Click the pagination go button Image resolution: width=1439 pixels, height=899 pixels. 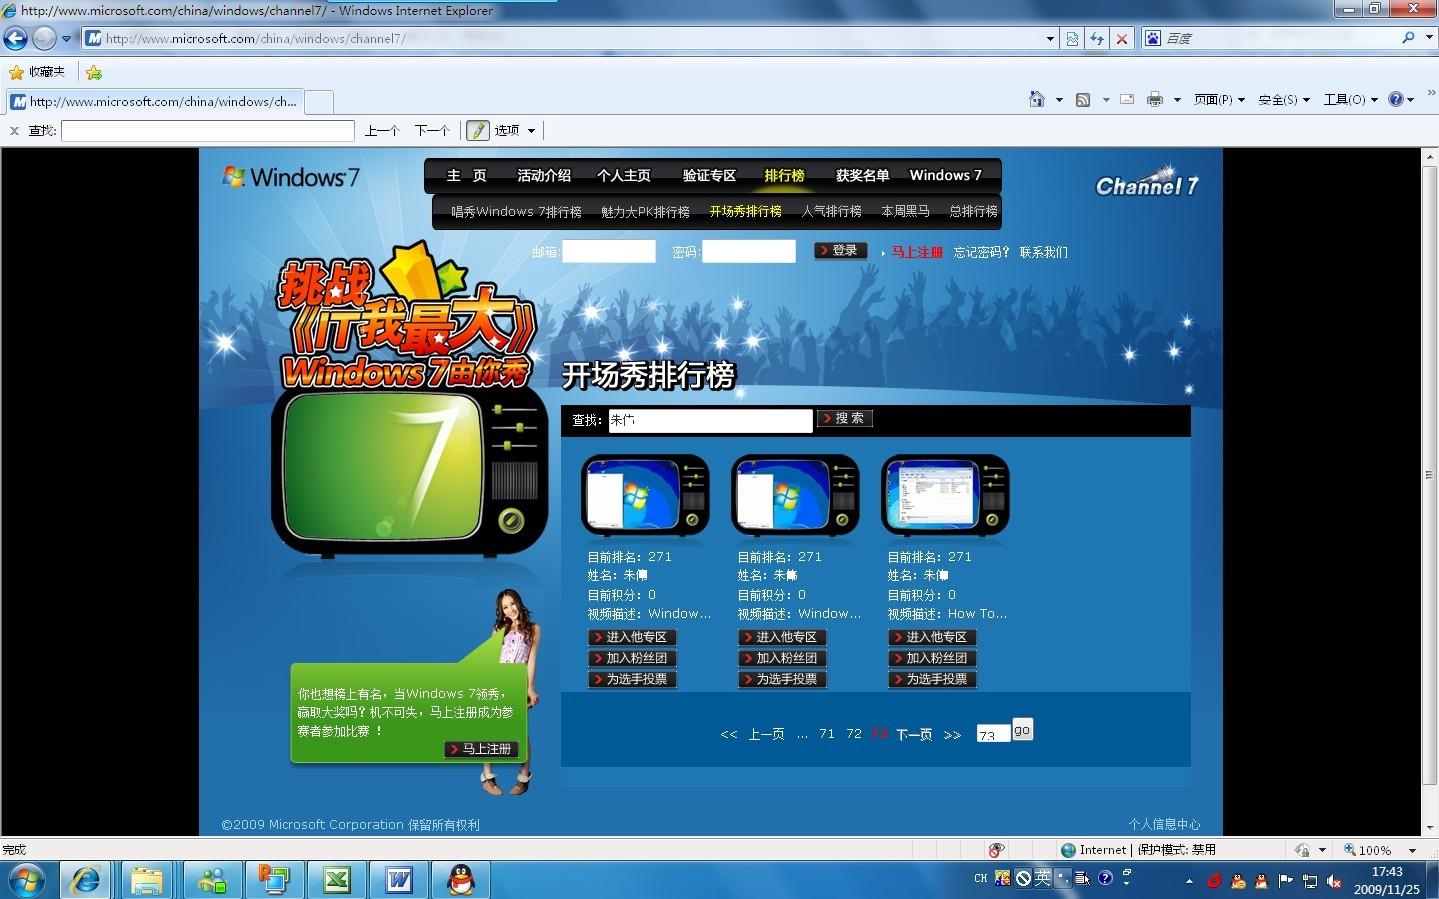1022,730
